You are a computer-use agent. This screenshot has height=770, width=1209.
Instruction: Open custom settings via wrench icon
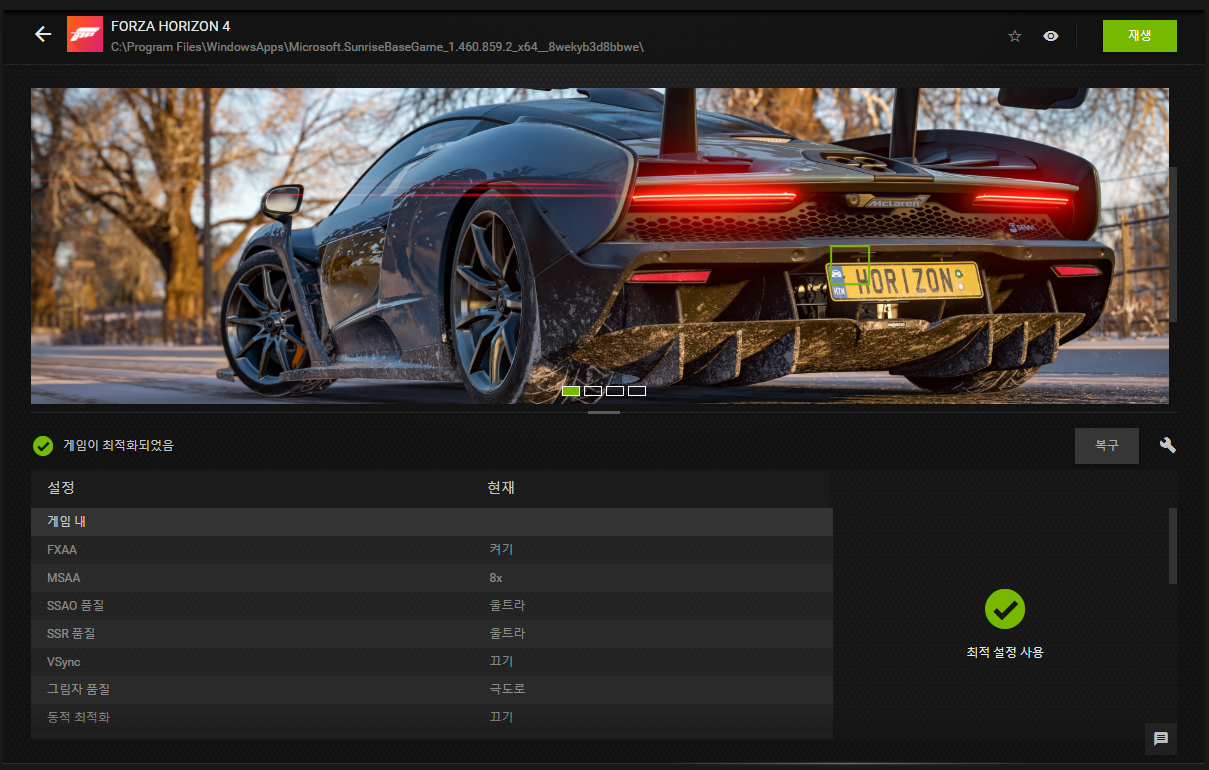(x=1167, y=445)
